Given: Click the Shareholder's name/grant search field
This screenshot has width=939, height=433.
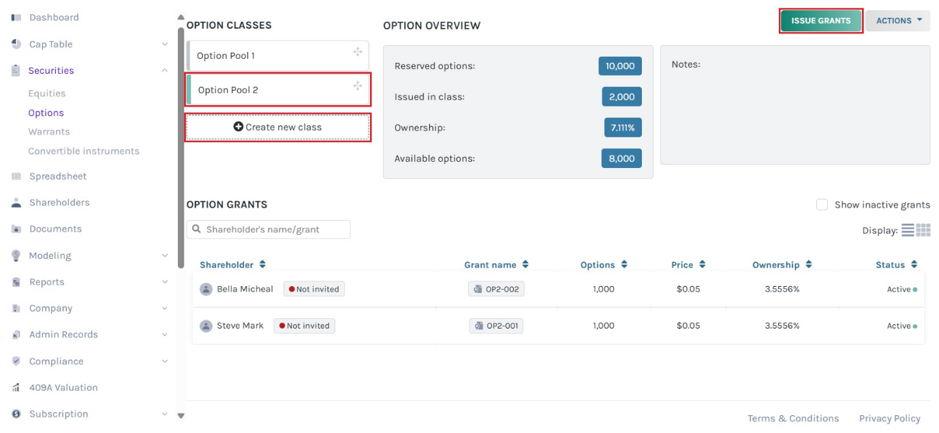Looking at the screenshot, I should pos(268,229).
